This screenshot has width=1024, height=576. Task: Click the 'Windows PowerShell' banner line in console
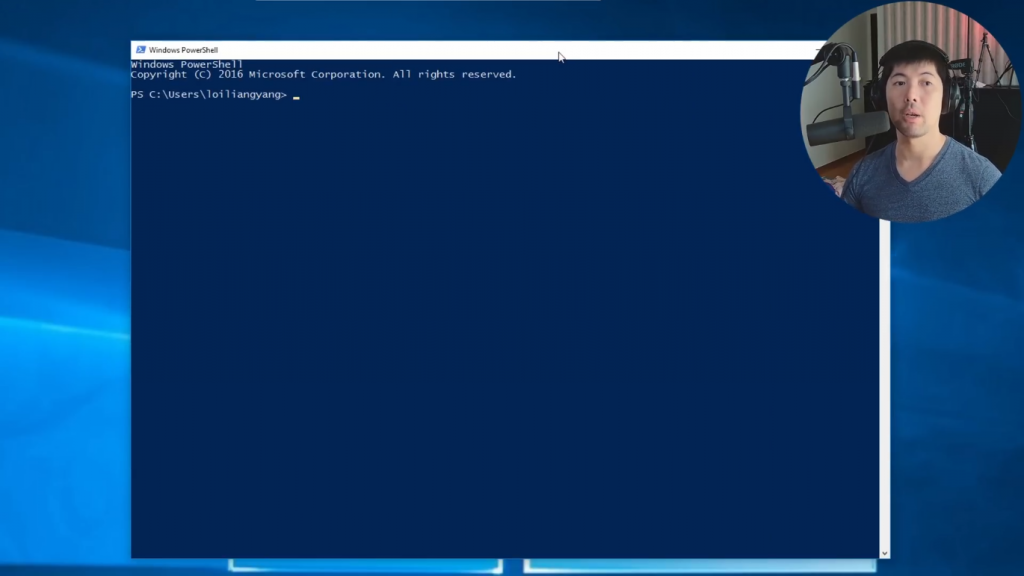coord(187,65)
